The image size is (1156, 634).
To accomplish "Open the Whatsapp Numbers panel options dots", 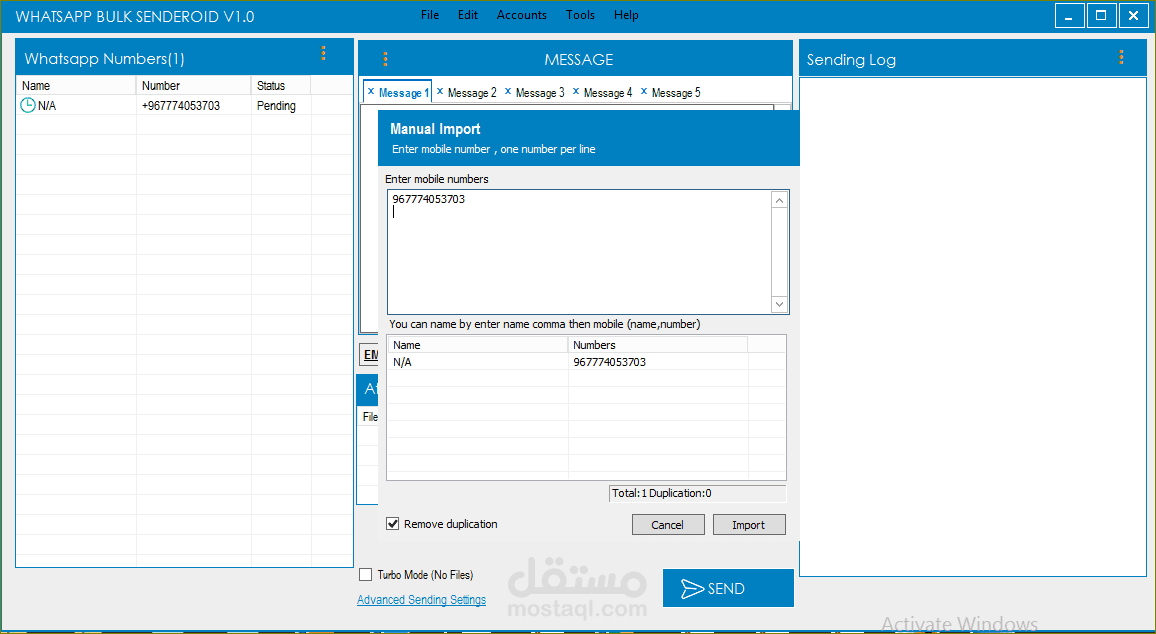I will point(323,53).
